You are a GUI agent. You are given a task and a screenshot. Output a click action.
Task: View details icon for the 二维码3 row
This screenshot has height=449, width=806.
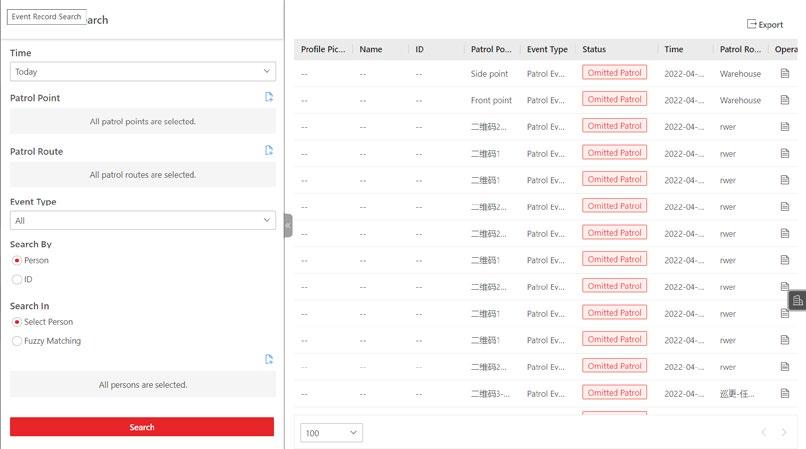coord(785,393)
